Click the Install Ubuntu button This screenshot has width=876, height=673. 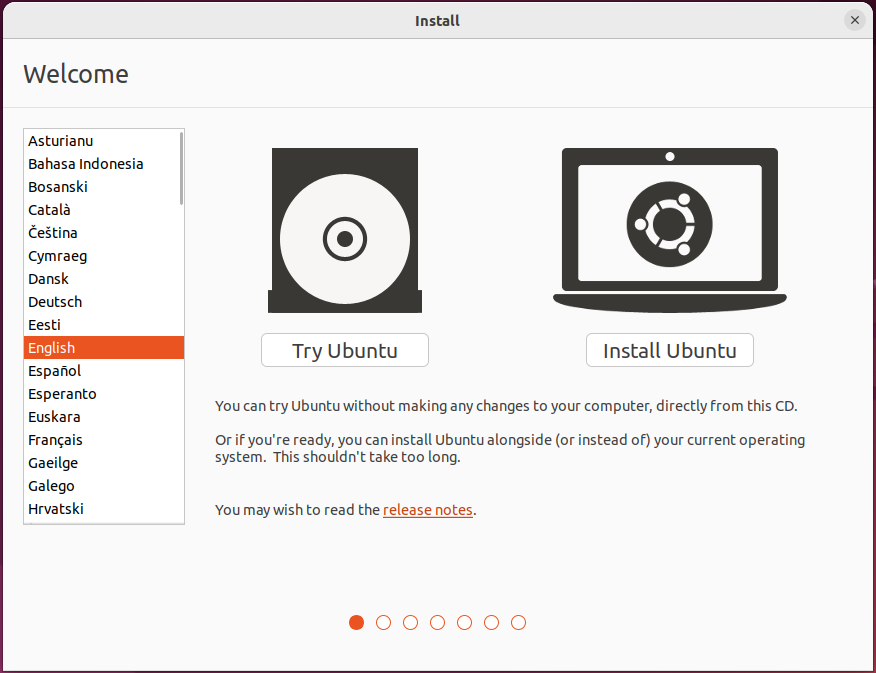click(669, 350)
